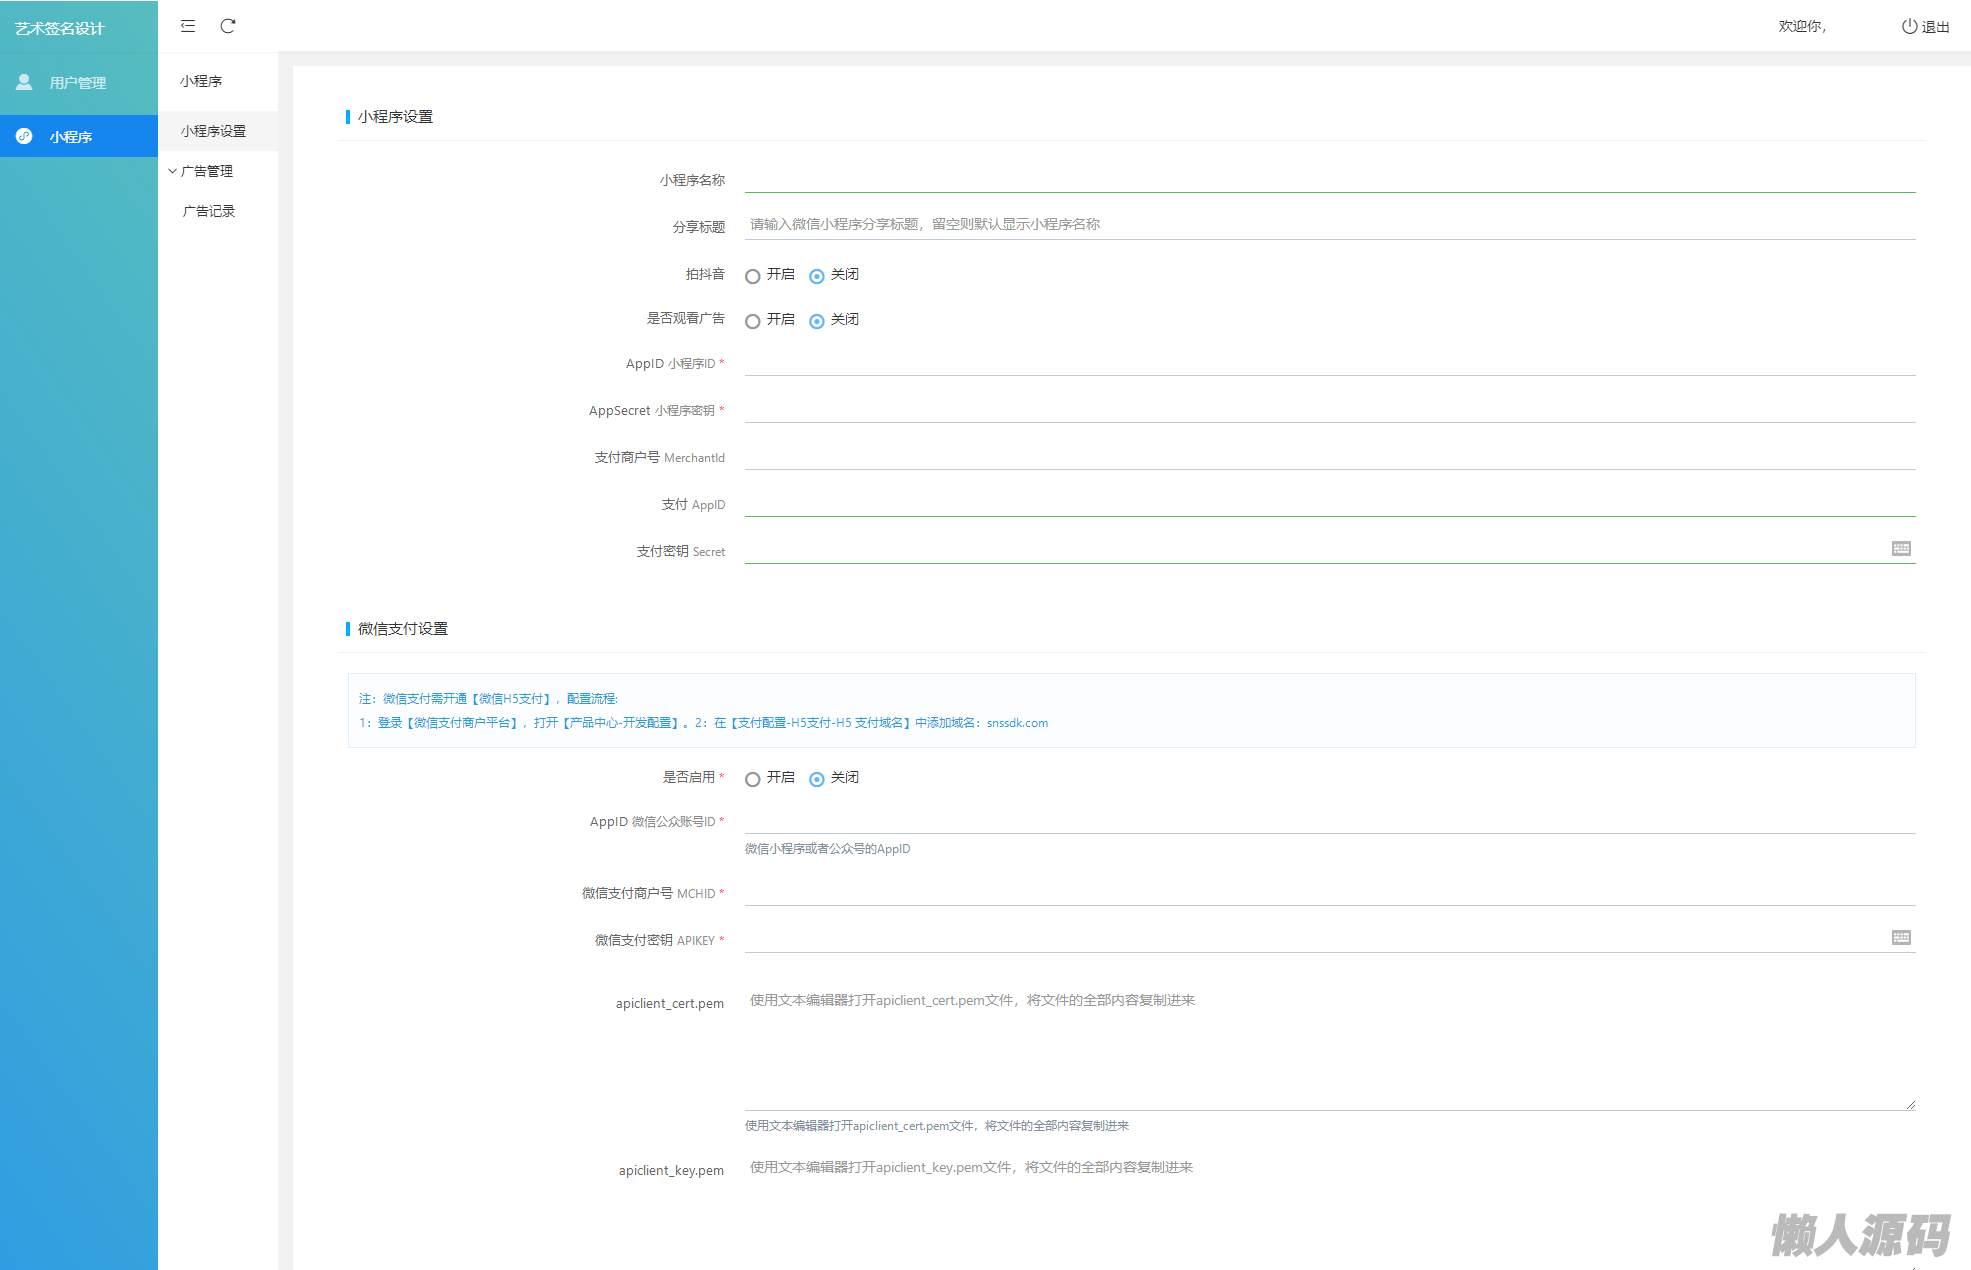Go to 用户管理 in sidebar
The width and height of the screenshot is (1971, 1270).
click(x=77, y=83)
